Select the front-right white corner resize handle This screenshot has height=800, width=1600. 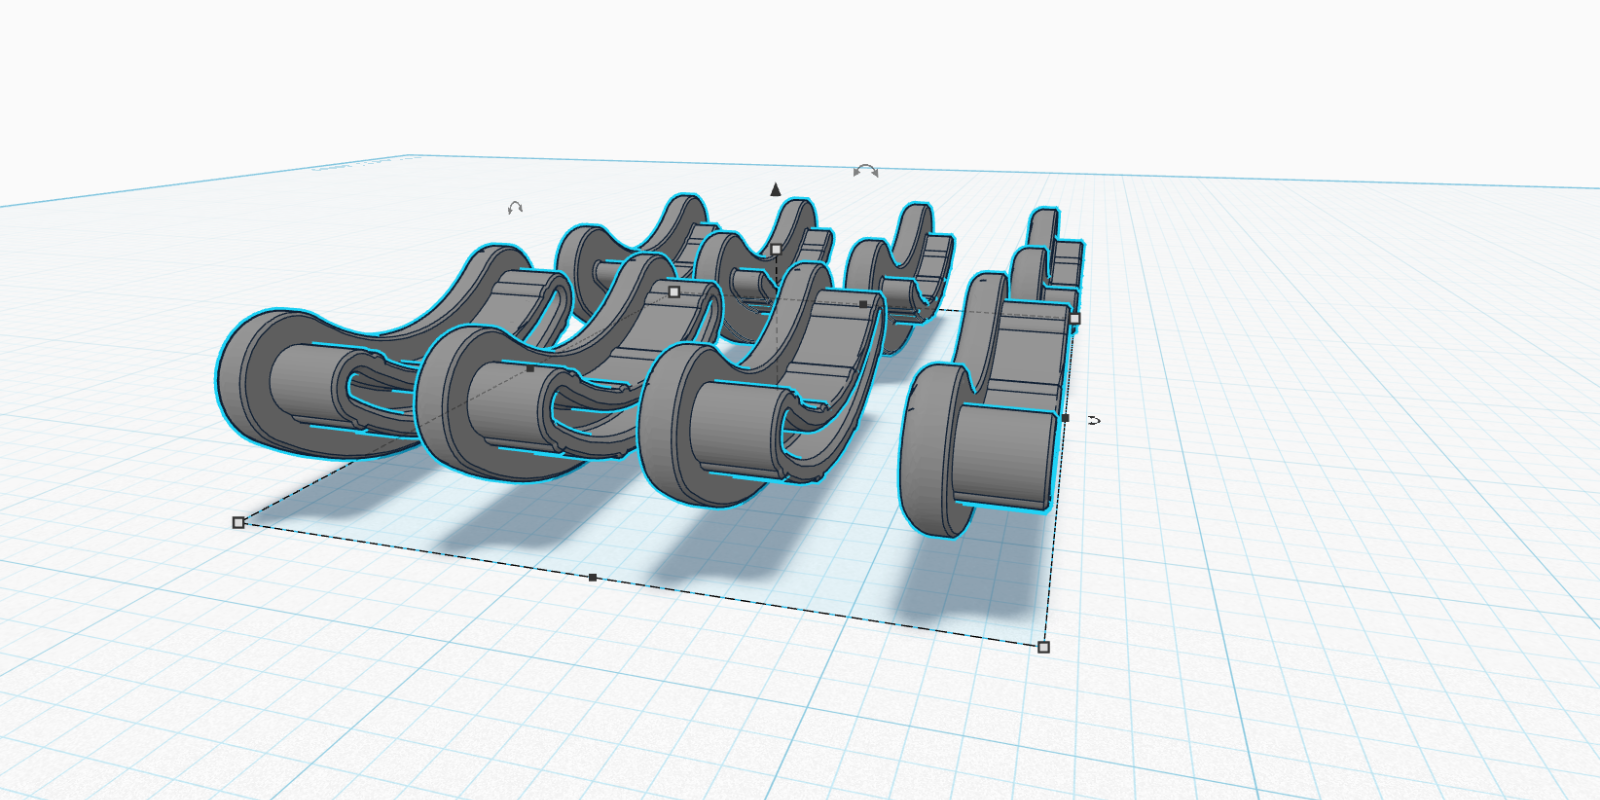click(1044, 647)
